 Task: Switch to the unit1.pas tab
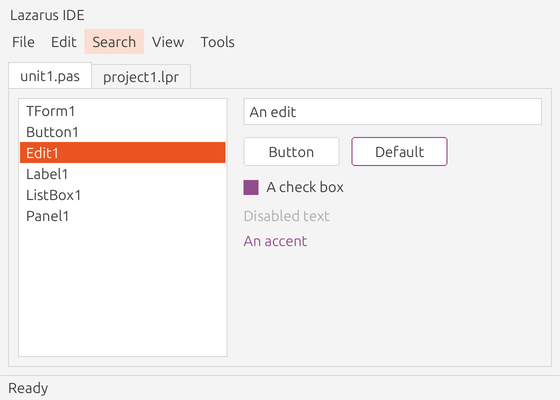pyautogui.click(x=50, y=75)
